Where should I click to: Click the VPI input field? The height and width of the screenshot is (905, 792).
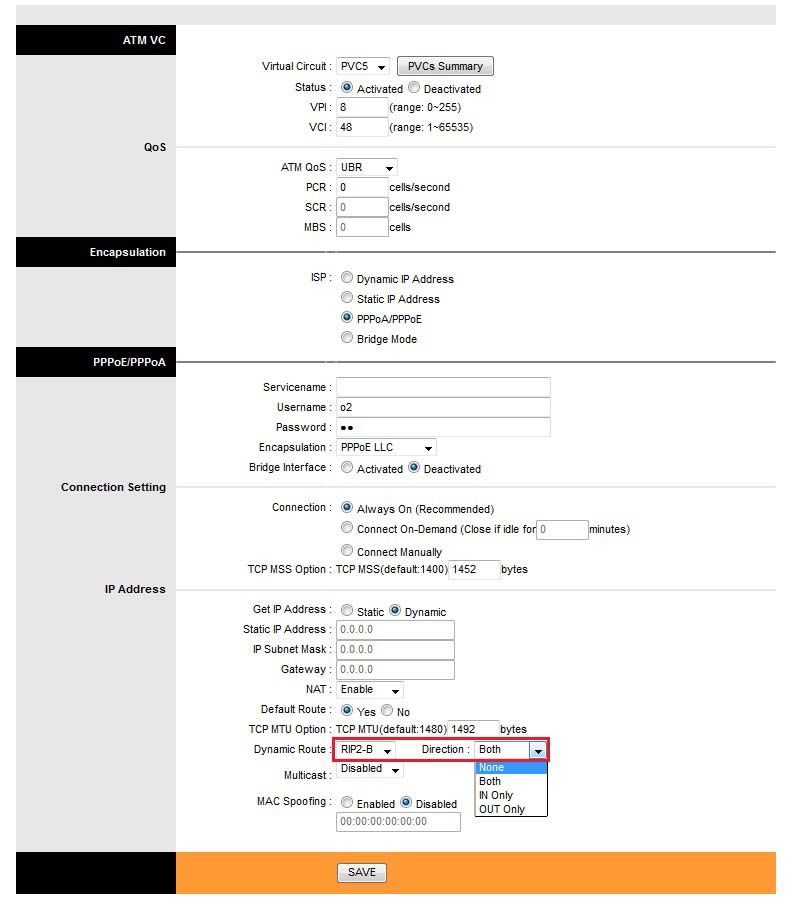coord(362,107)
